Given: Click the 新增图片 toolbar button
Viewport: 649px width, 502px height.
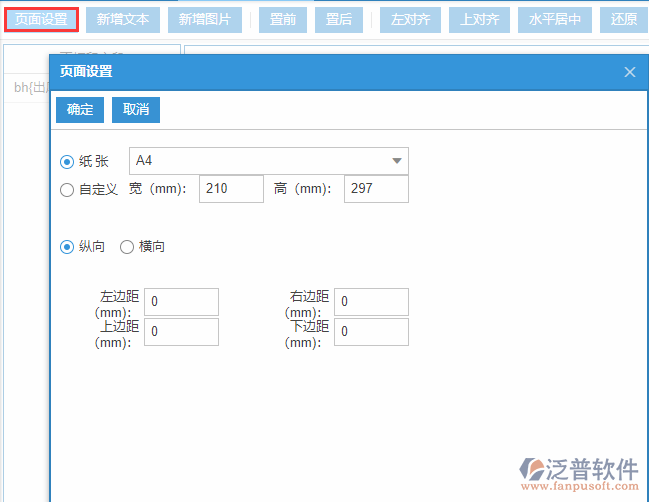Looking at the screenshot, I should coord(205,19).
